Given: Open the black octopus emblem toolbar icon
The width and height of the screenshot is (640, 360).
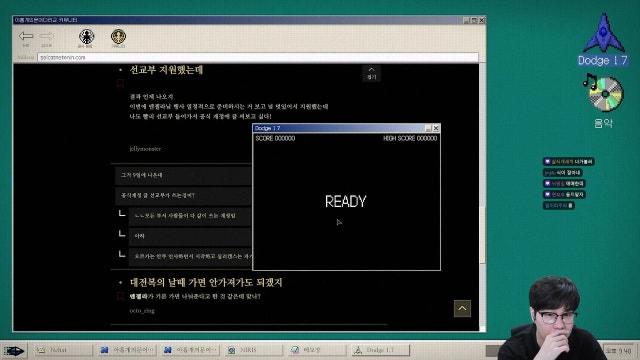Looking at the screenshot, I should 86,36.
